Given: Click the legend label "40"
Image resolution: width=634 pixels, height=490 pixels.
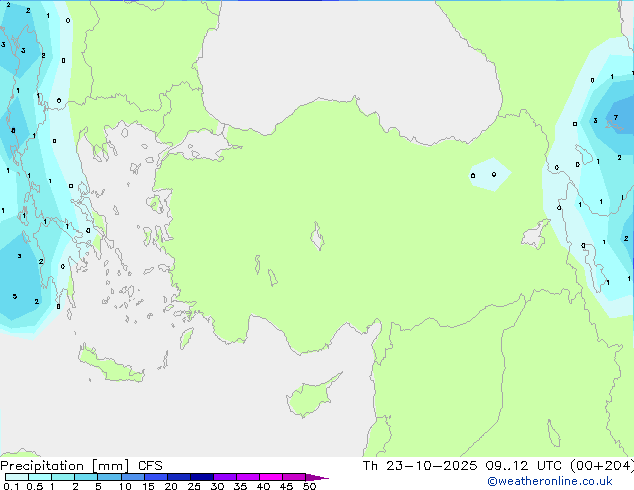Looking at the screenshot, I should pyautogui.click(x=263, y=486).
